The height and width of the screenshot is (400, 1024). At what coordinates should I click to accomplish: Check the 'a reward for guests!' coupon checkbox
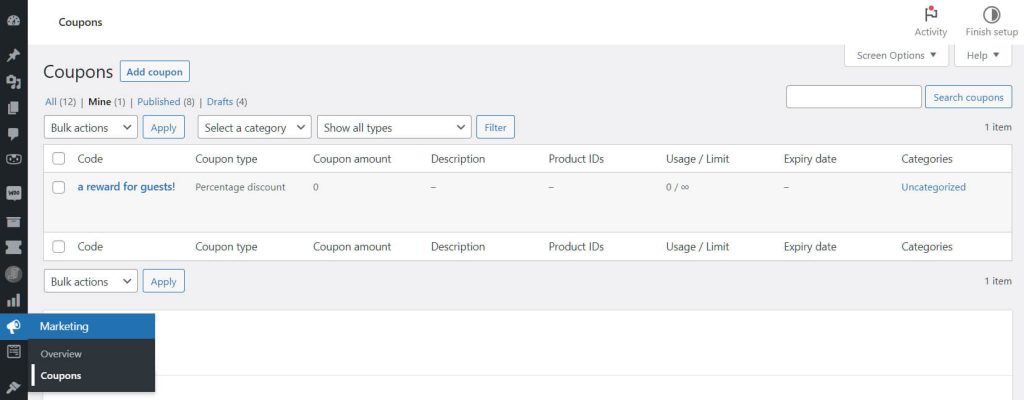pos(59,187)
